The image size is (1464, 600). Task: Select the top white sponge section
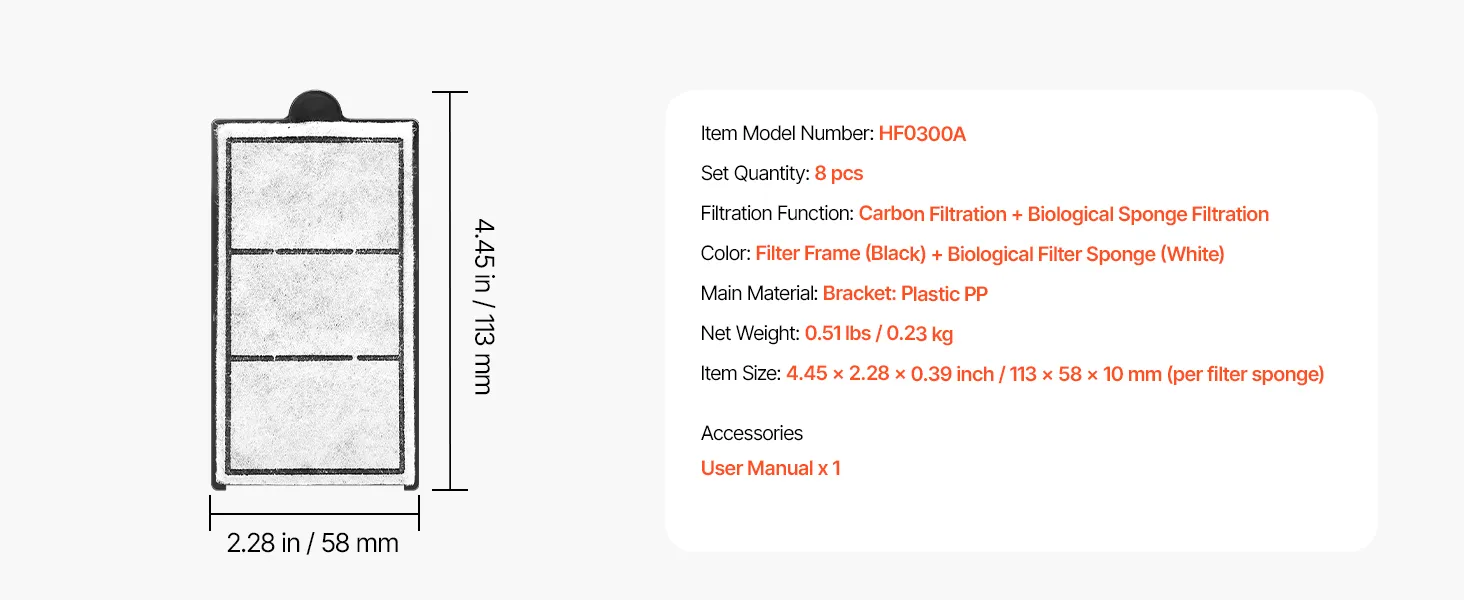point(314,193)
